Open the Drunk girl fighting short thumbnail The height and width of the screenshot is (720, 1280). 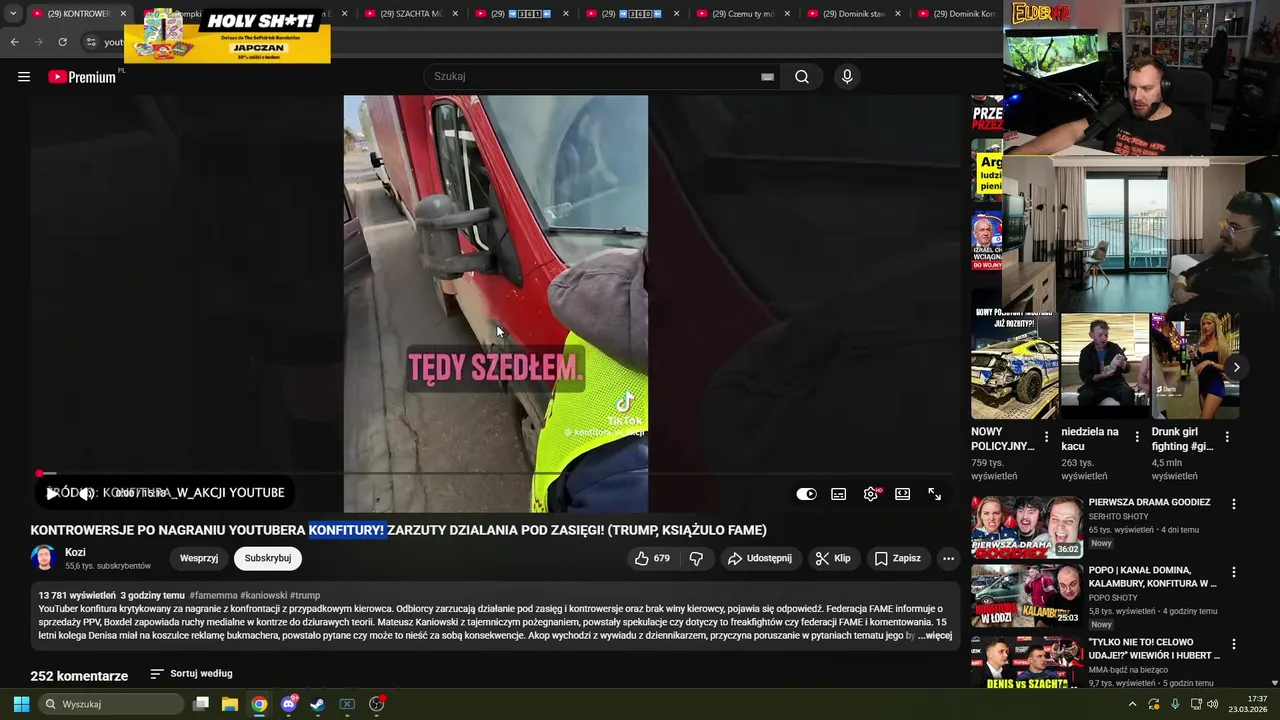pyautogui.click(x=1195, y=366)
